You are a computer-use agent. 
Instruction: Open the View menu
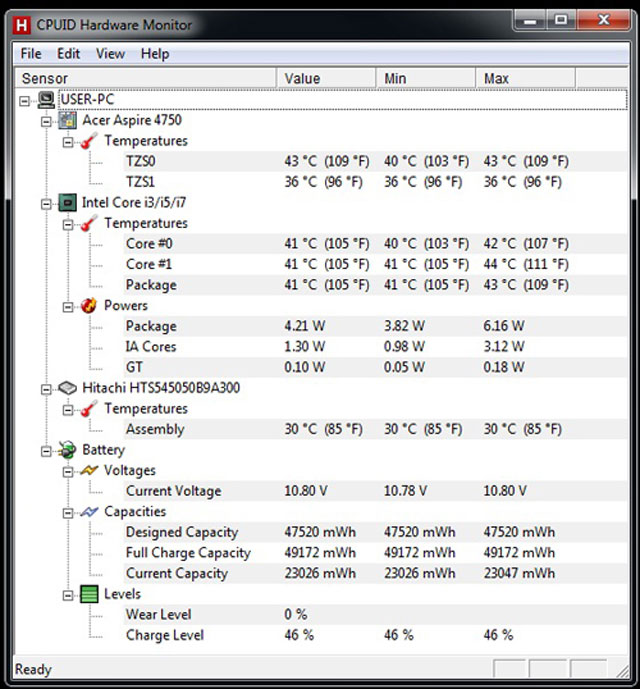(110, 54)
